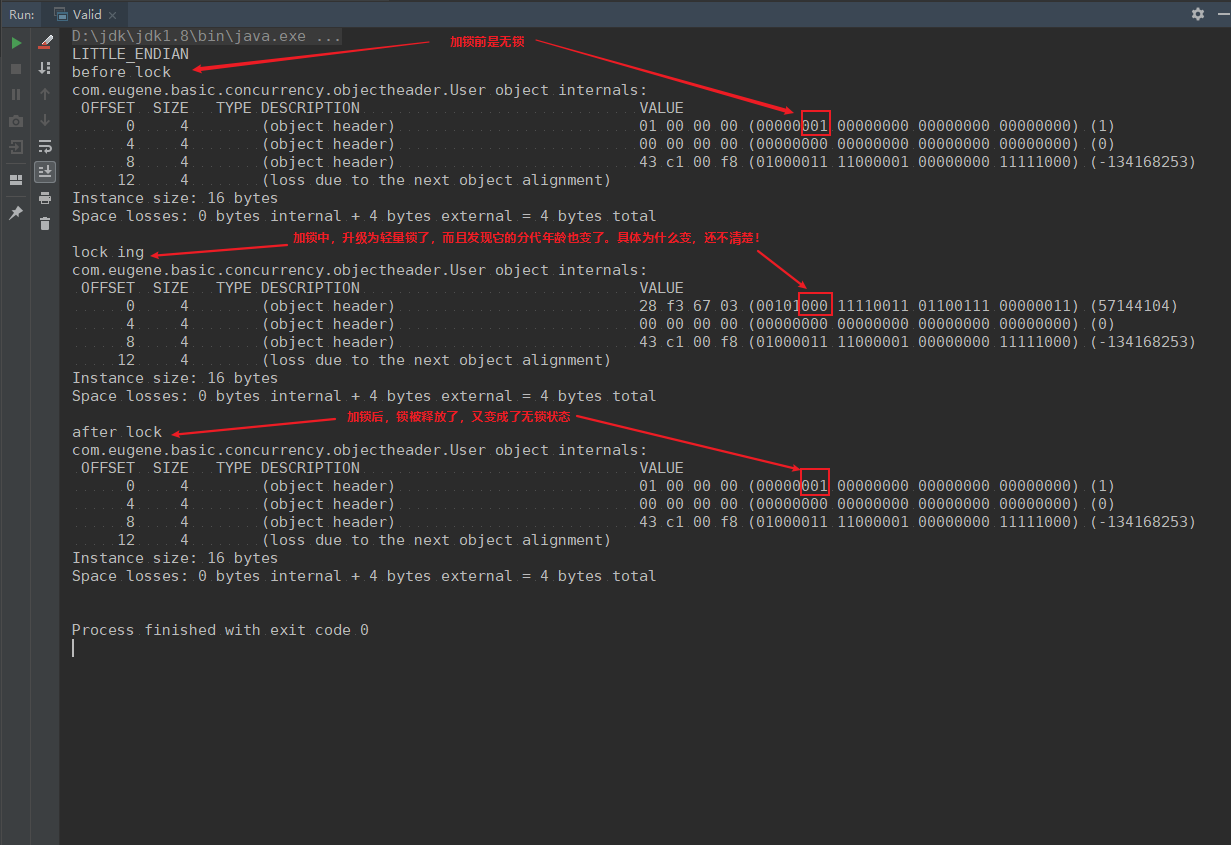Click 'Instance size: 16 bytes' under before lock

click(175, 198)
